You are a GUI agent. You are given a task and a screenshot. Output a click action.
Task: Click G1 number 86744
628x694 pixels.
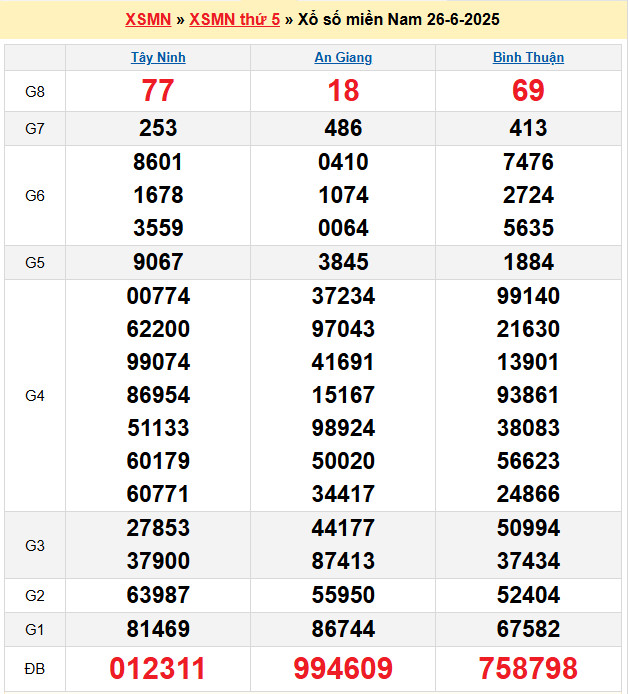tap(343, 629)
